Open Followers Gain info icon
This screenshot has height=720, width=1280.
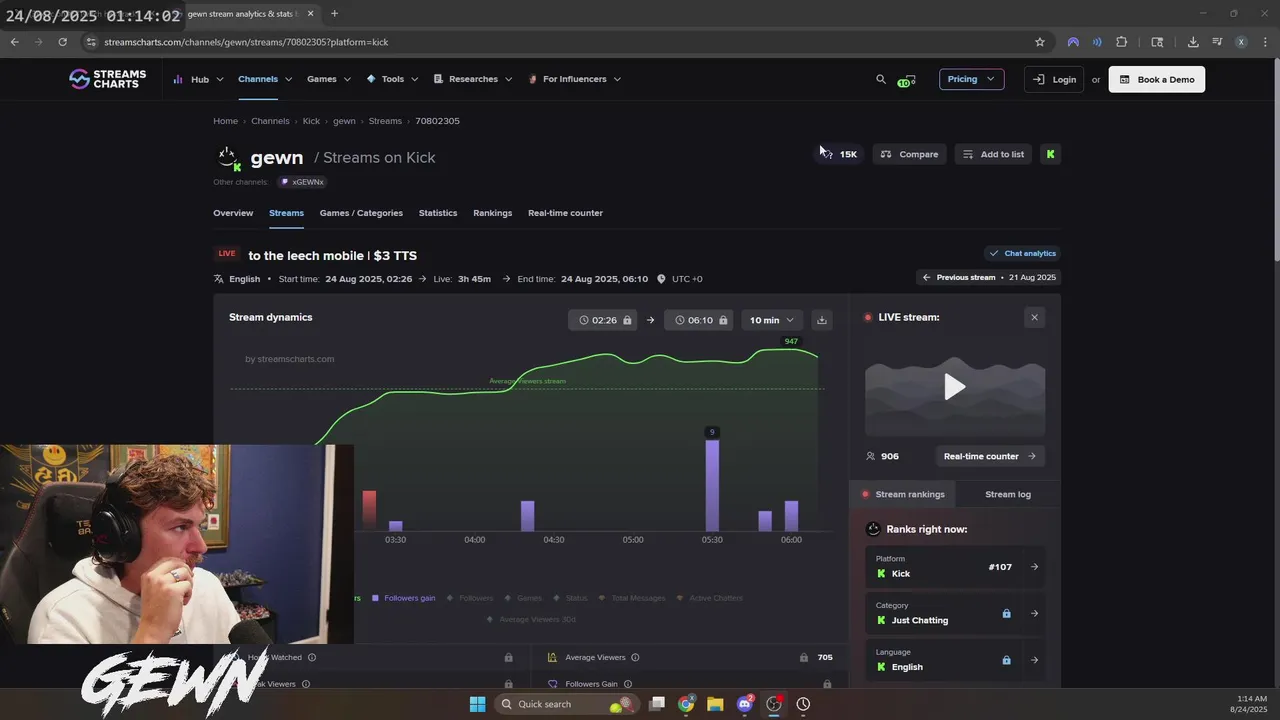(627, 684)
